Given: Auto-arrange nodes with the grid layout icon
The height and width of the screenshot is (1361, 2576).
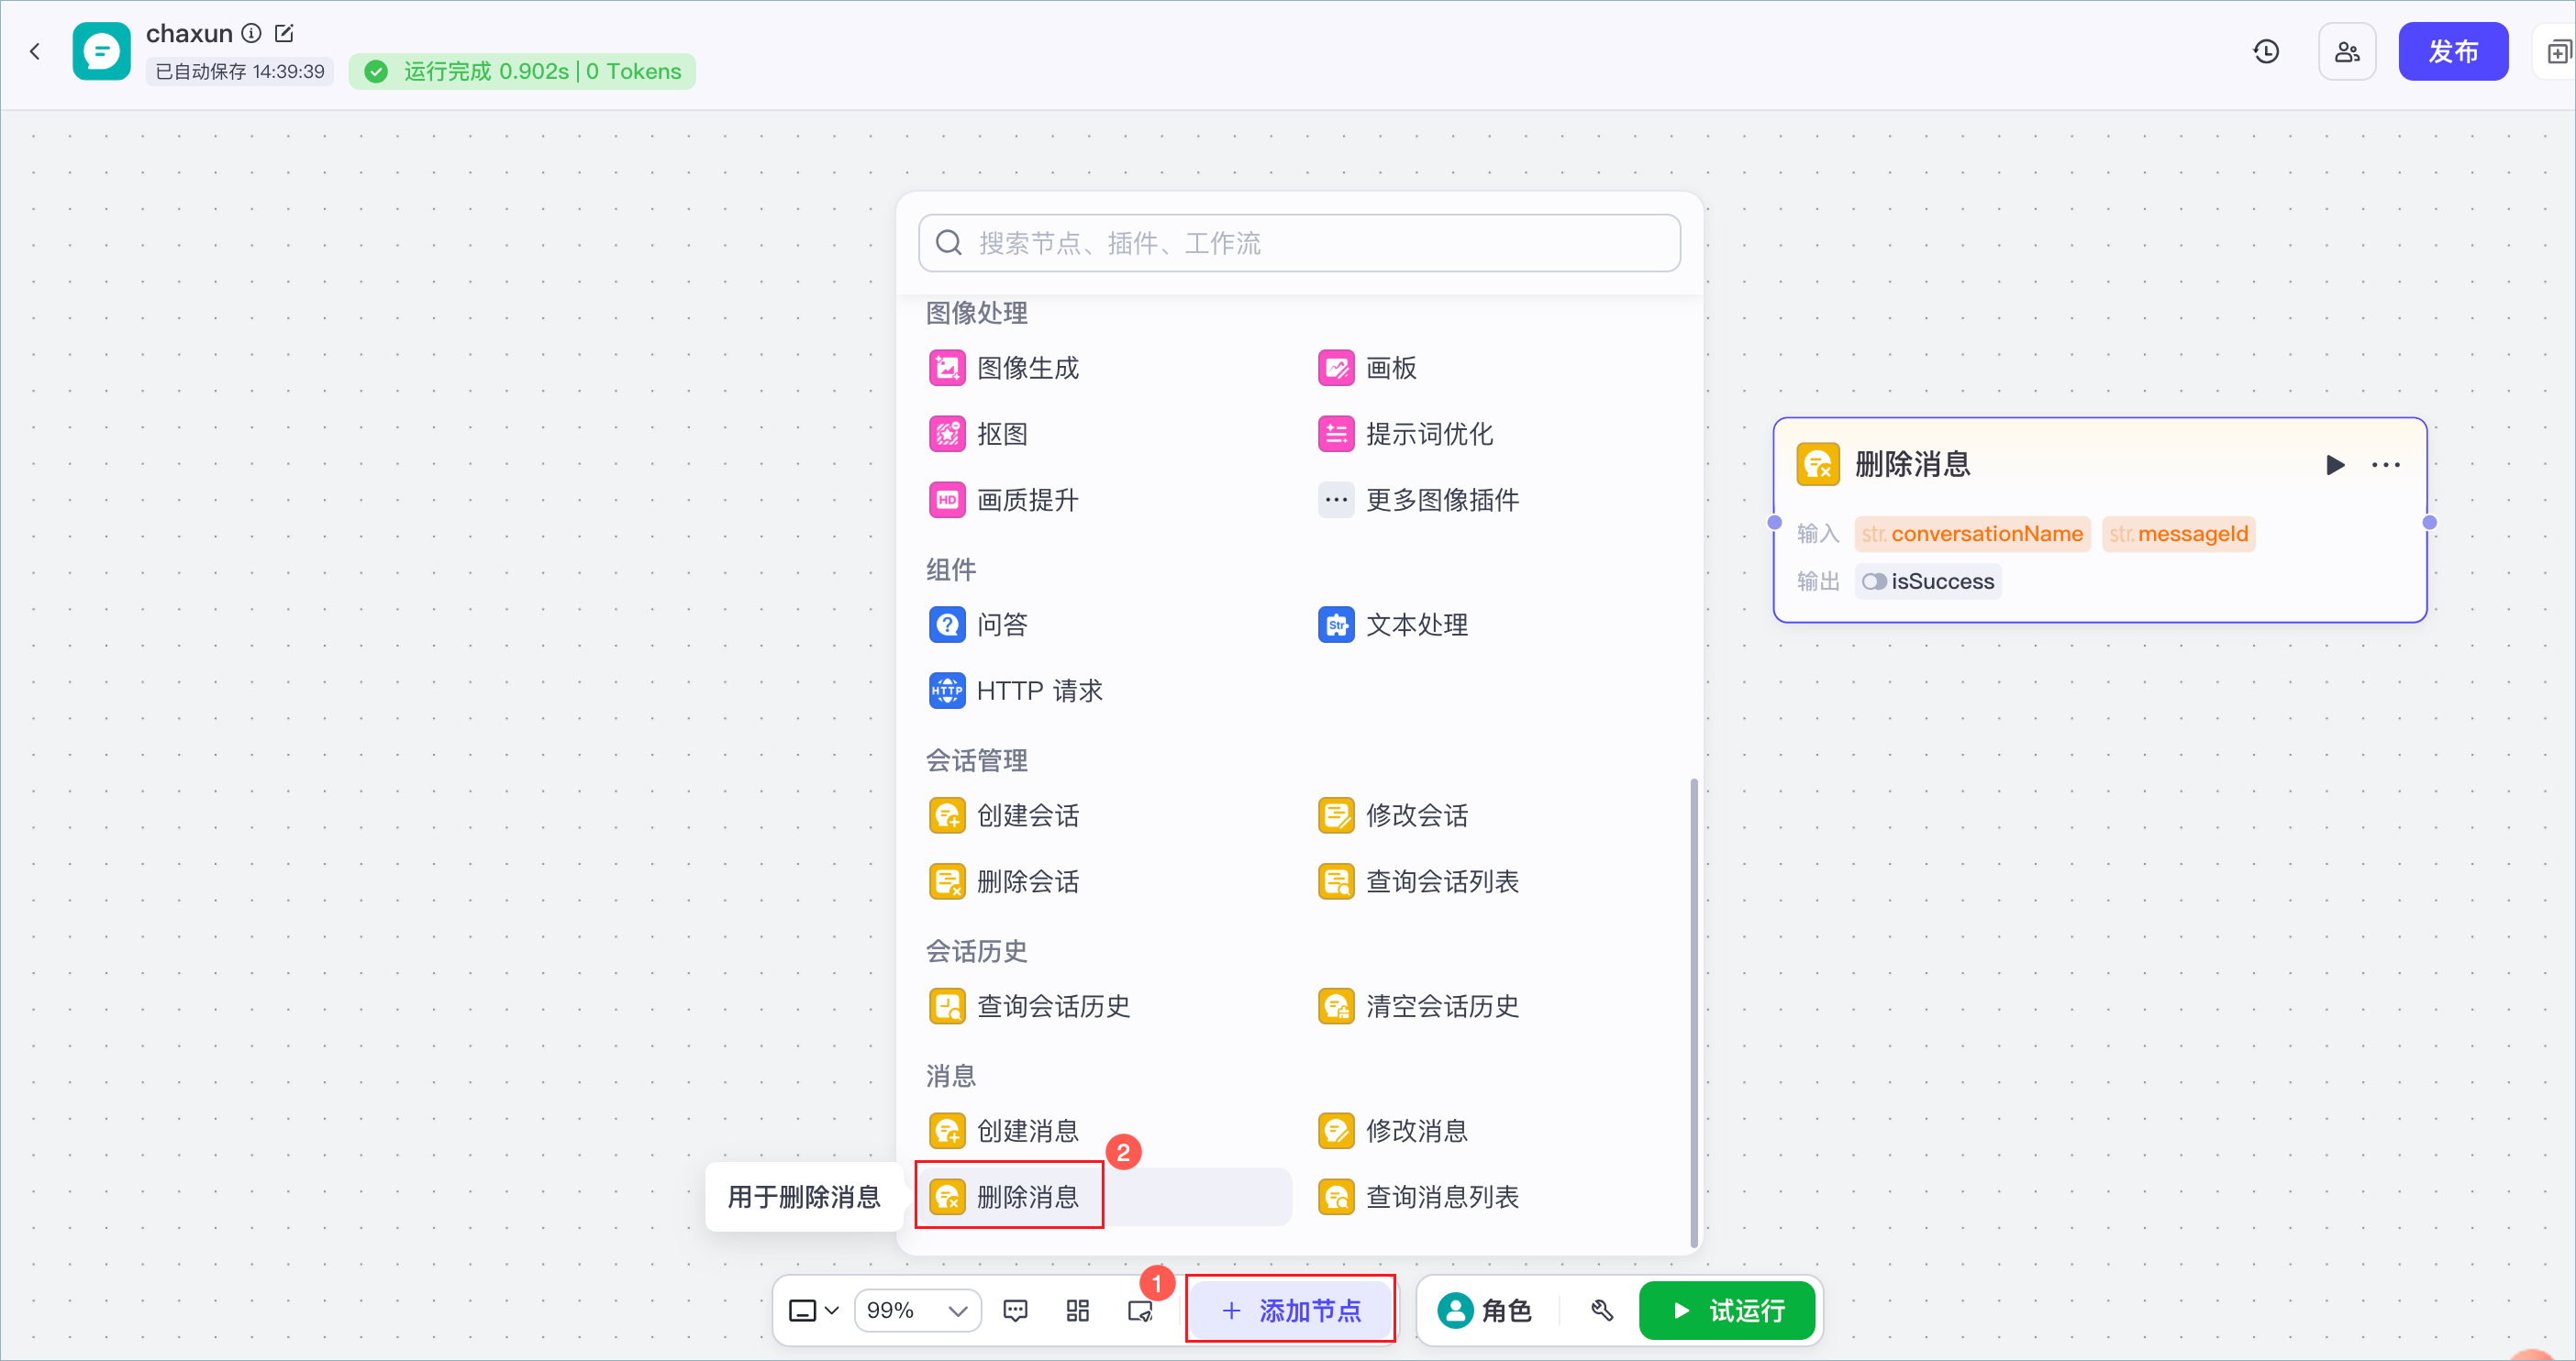Looking at the screenshot, I should pos(1077,1310).
